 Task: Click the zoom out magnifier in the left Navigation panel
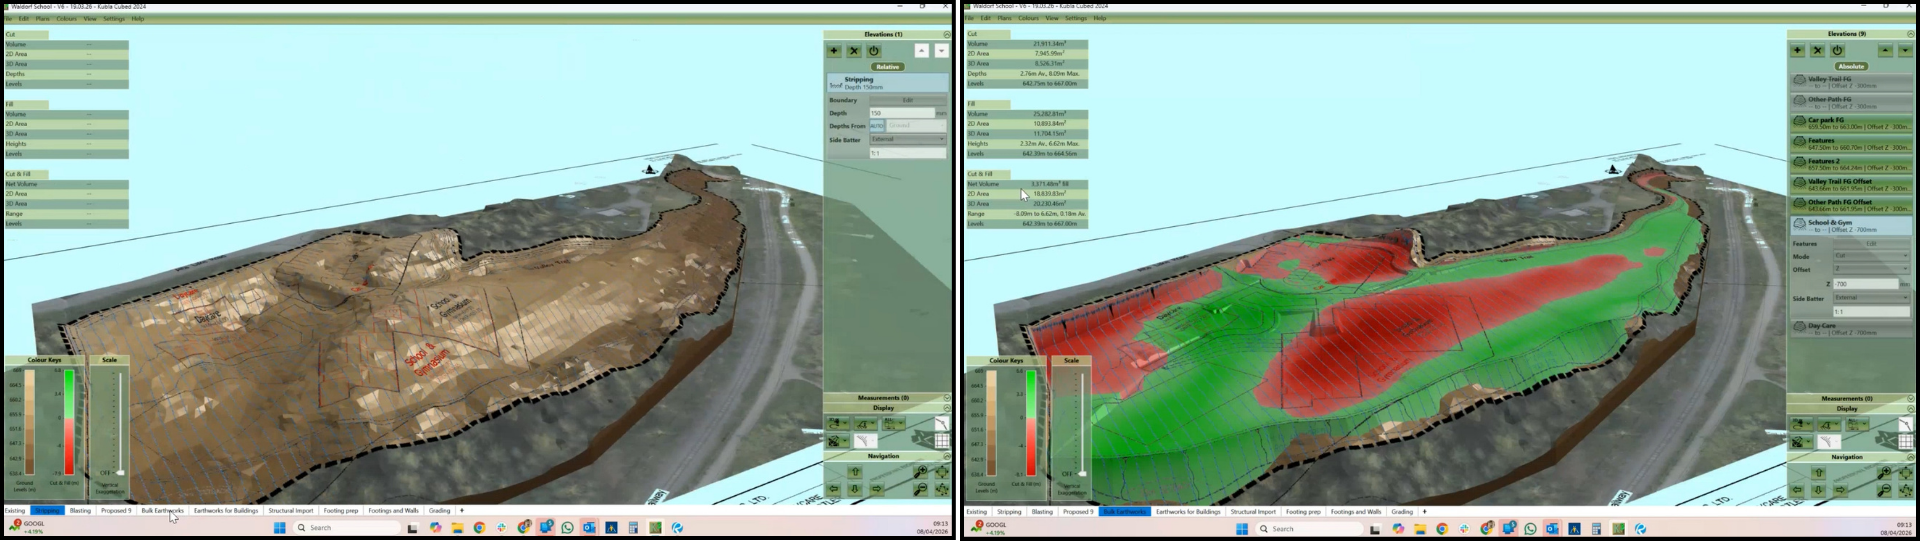point(920,489)
